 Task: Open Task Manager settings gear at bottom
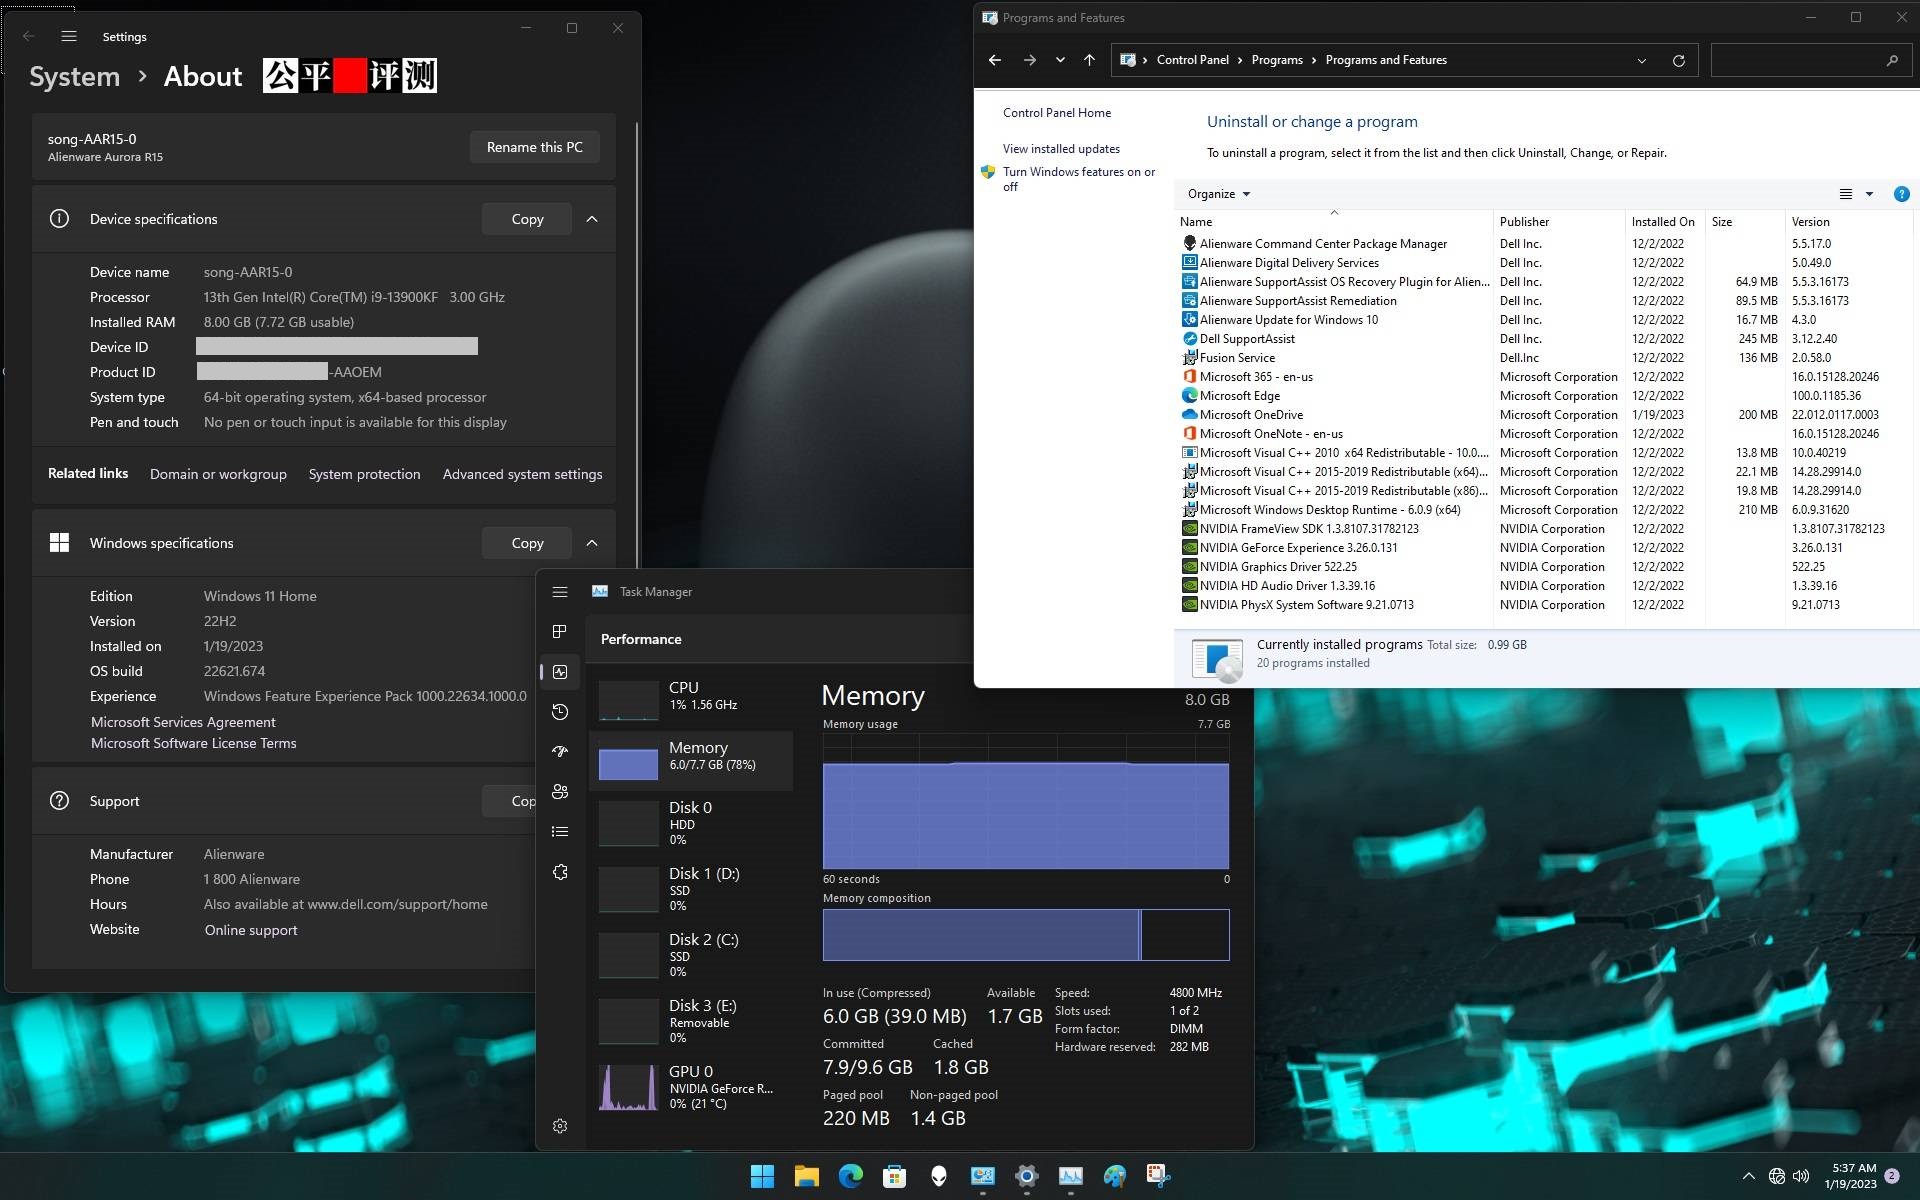pos(560,1125)
